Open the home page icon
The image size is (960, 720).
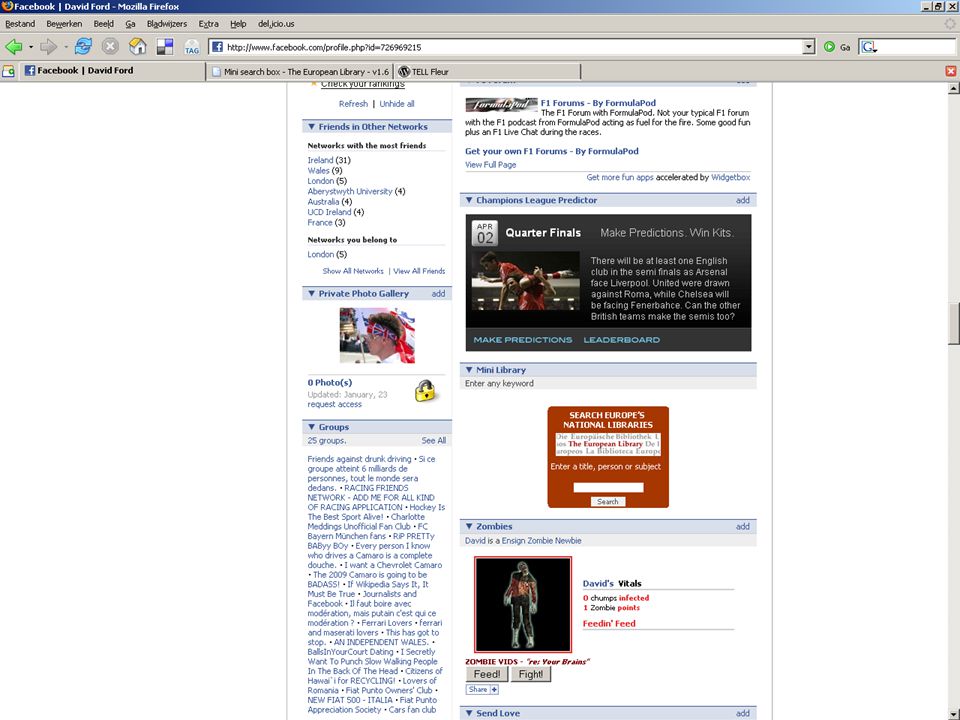[x=138, y=47]
